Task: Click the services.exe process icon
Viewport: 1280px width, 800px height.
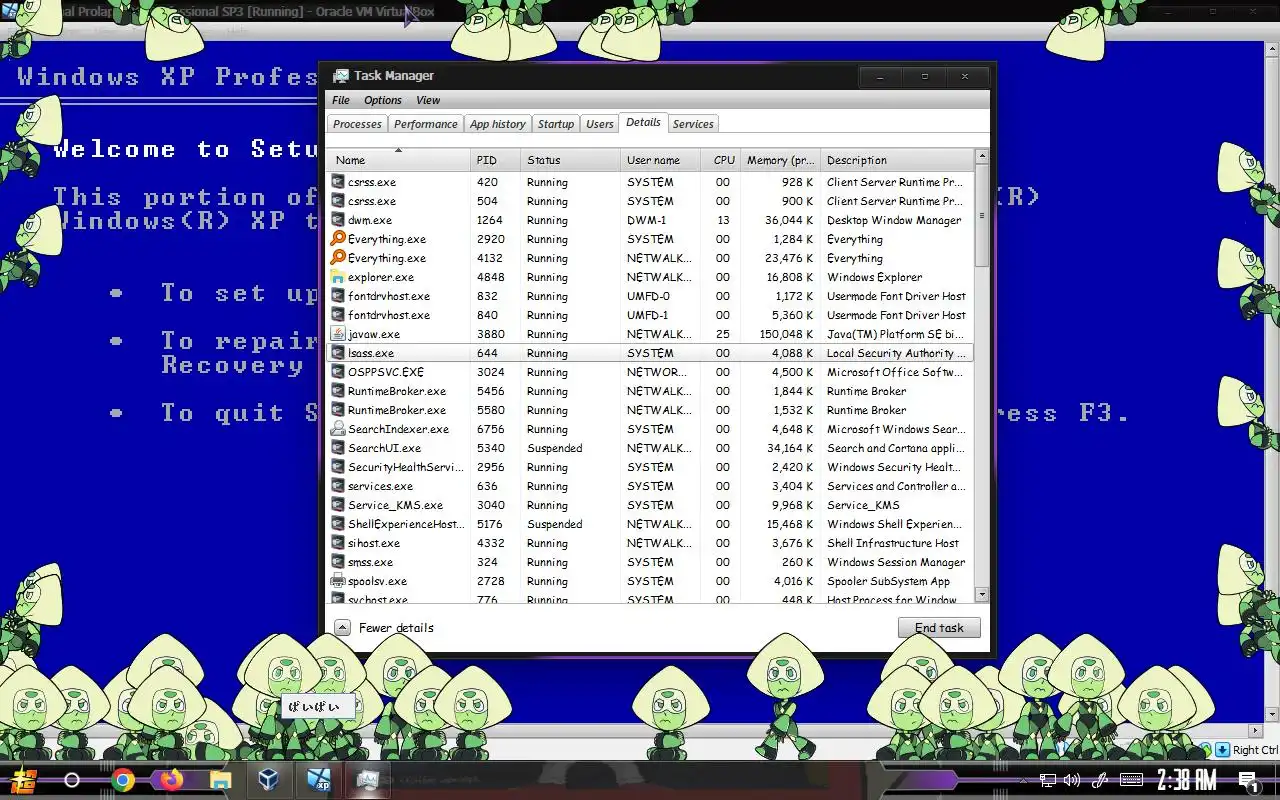Action: coord(338,486)
